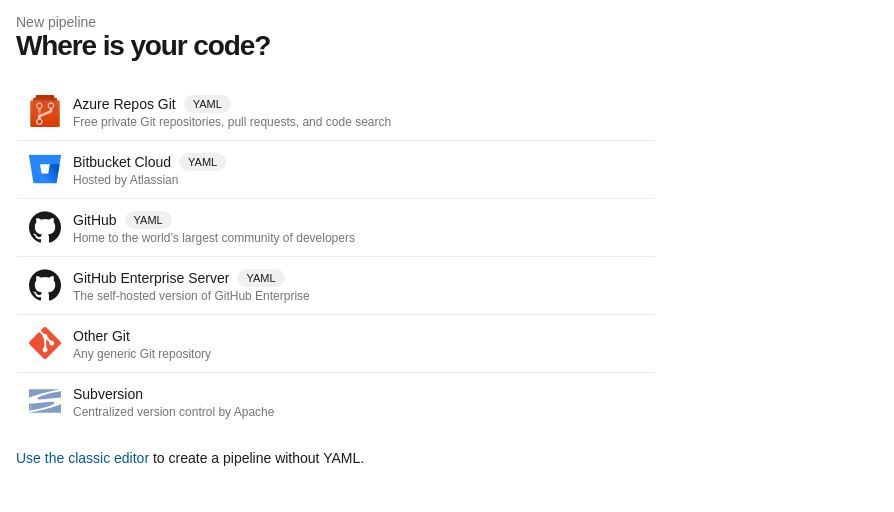Click the YAML badge beside GitHub
The image size is (894, 512).
coord(148,220)
